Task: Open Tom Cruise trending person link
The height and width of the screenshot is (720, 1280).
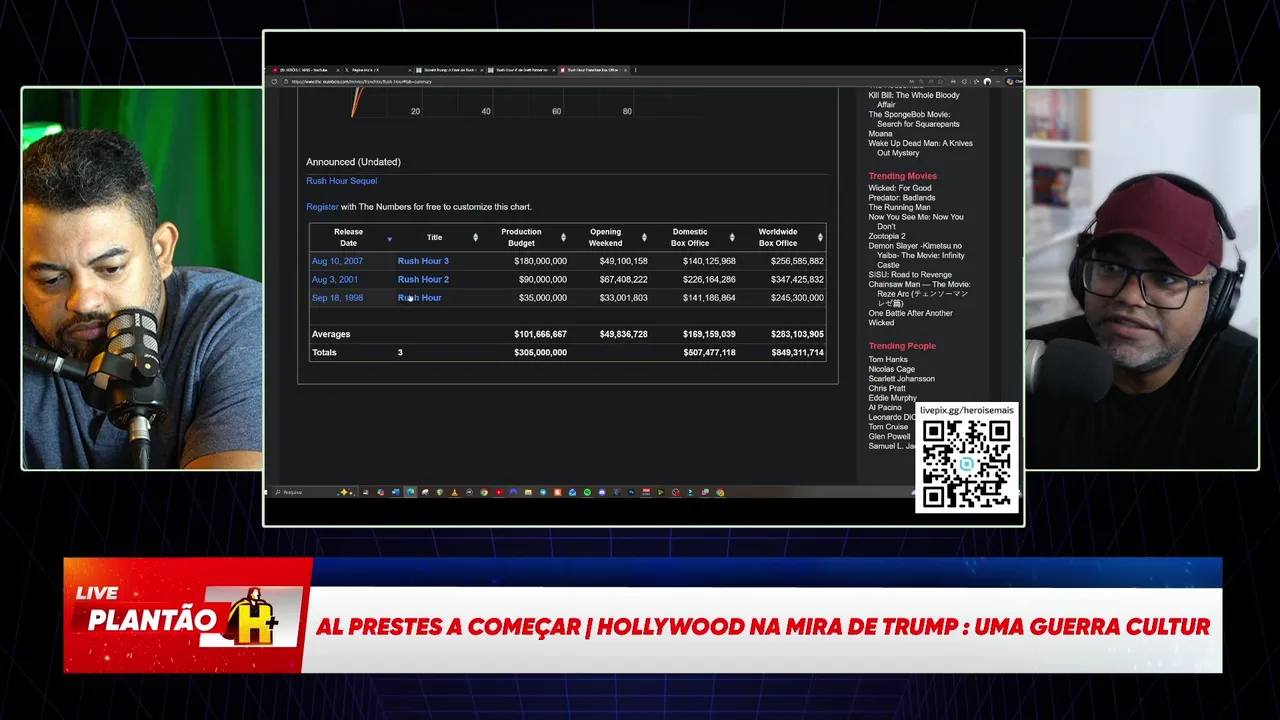Action: 888,427
